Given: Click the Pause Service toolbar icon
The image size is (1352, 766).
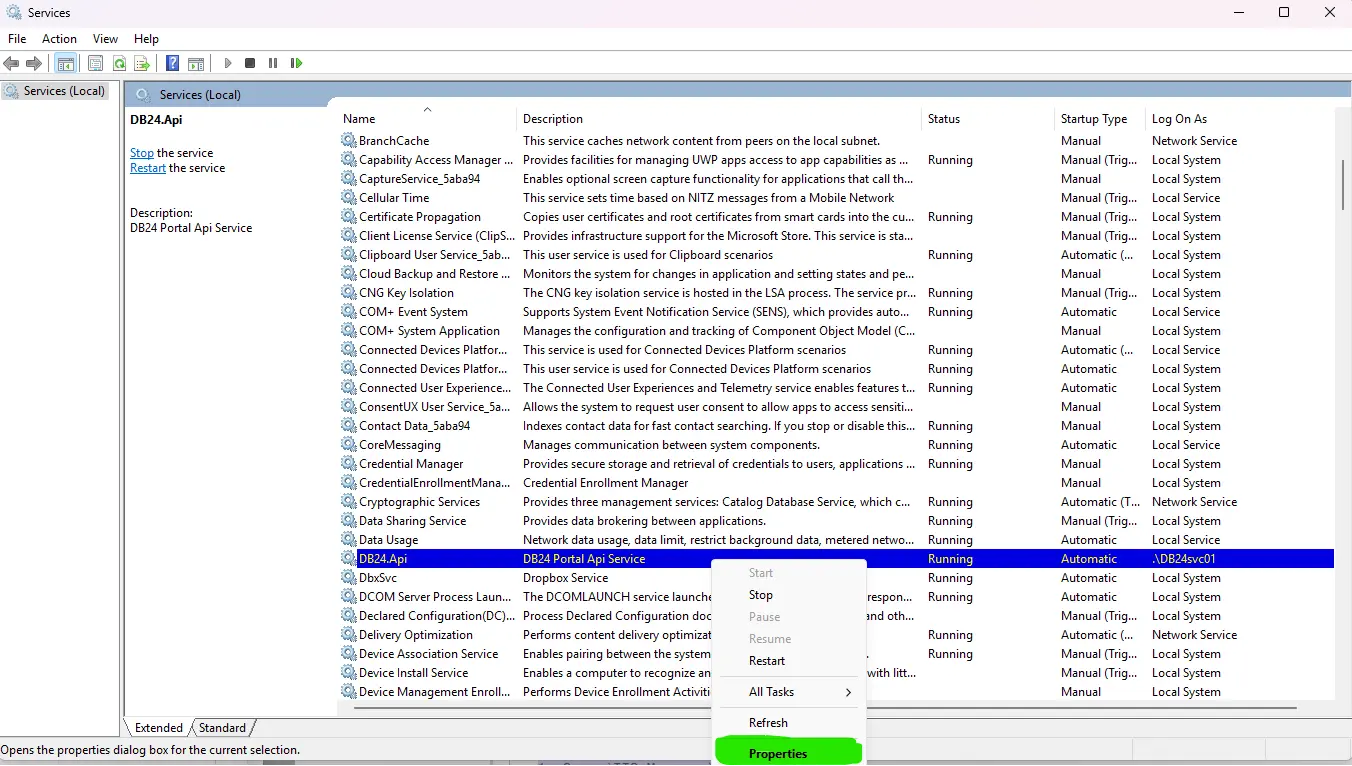Looking at the screenshot, I should click(273, 63).
